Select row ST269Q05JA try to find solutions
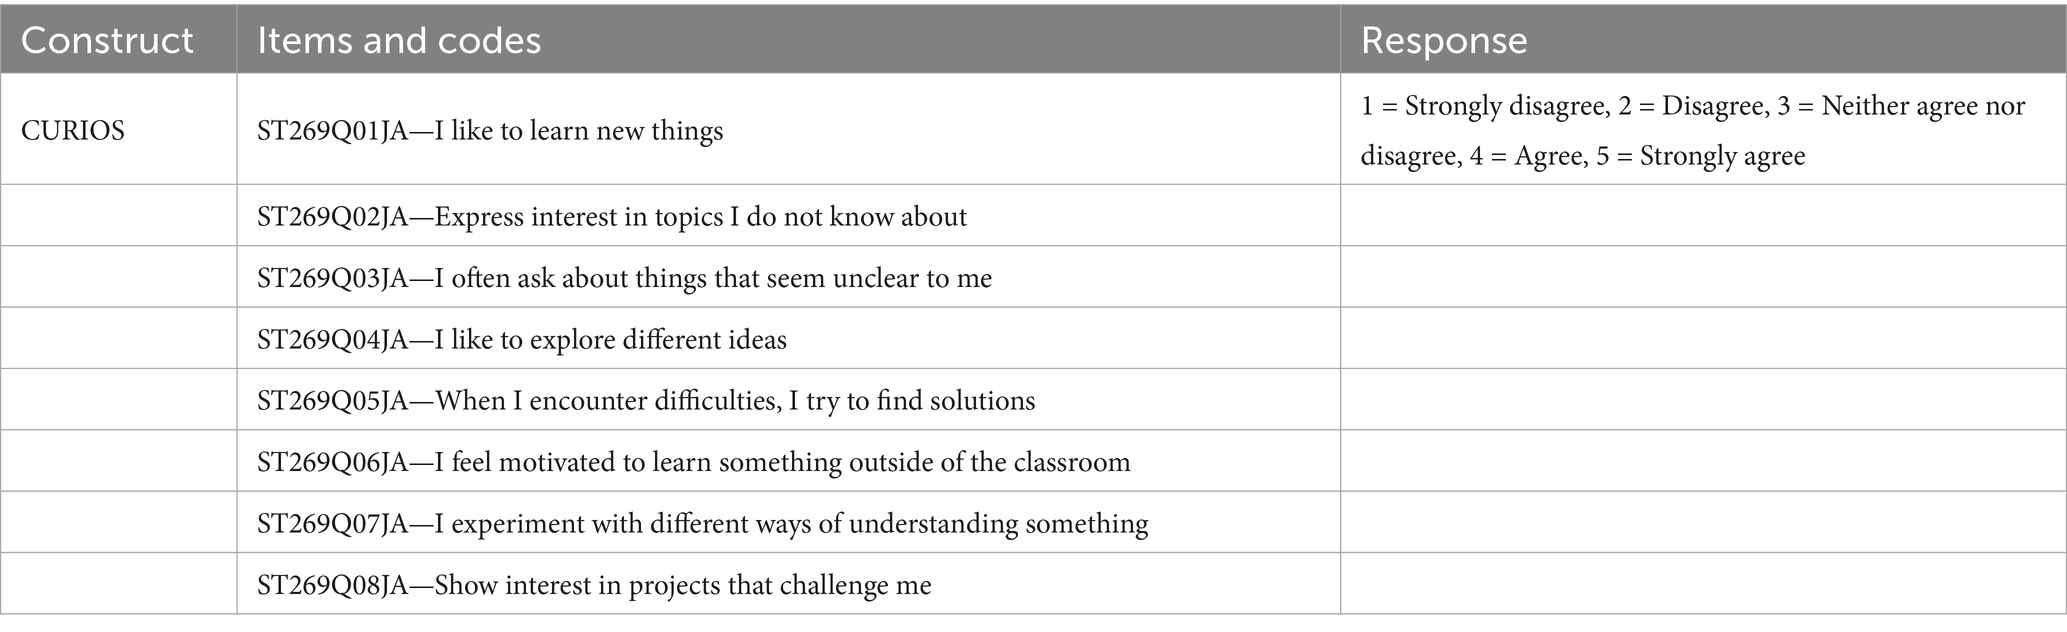This screenshot has height=632, width=2067. pos(645,400)
